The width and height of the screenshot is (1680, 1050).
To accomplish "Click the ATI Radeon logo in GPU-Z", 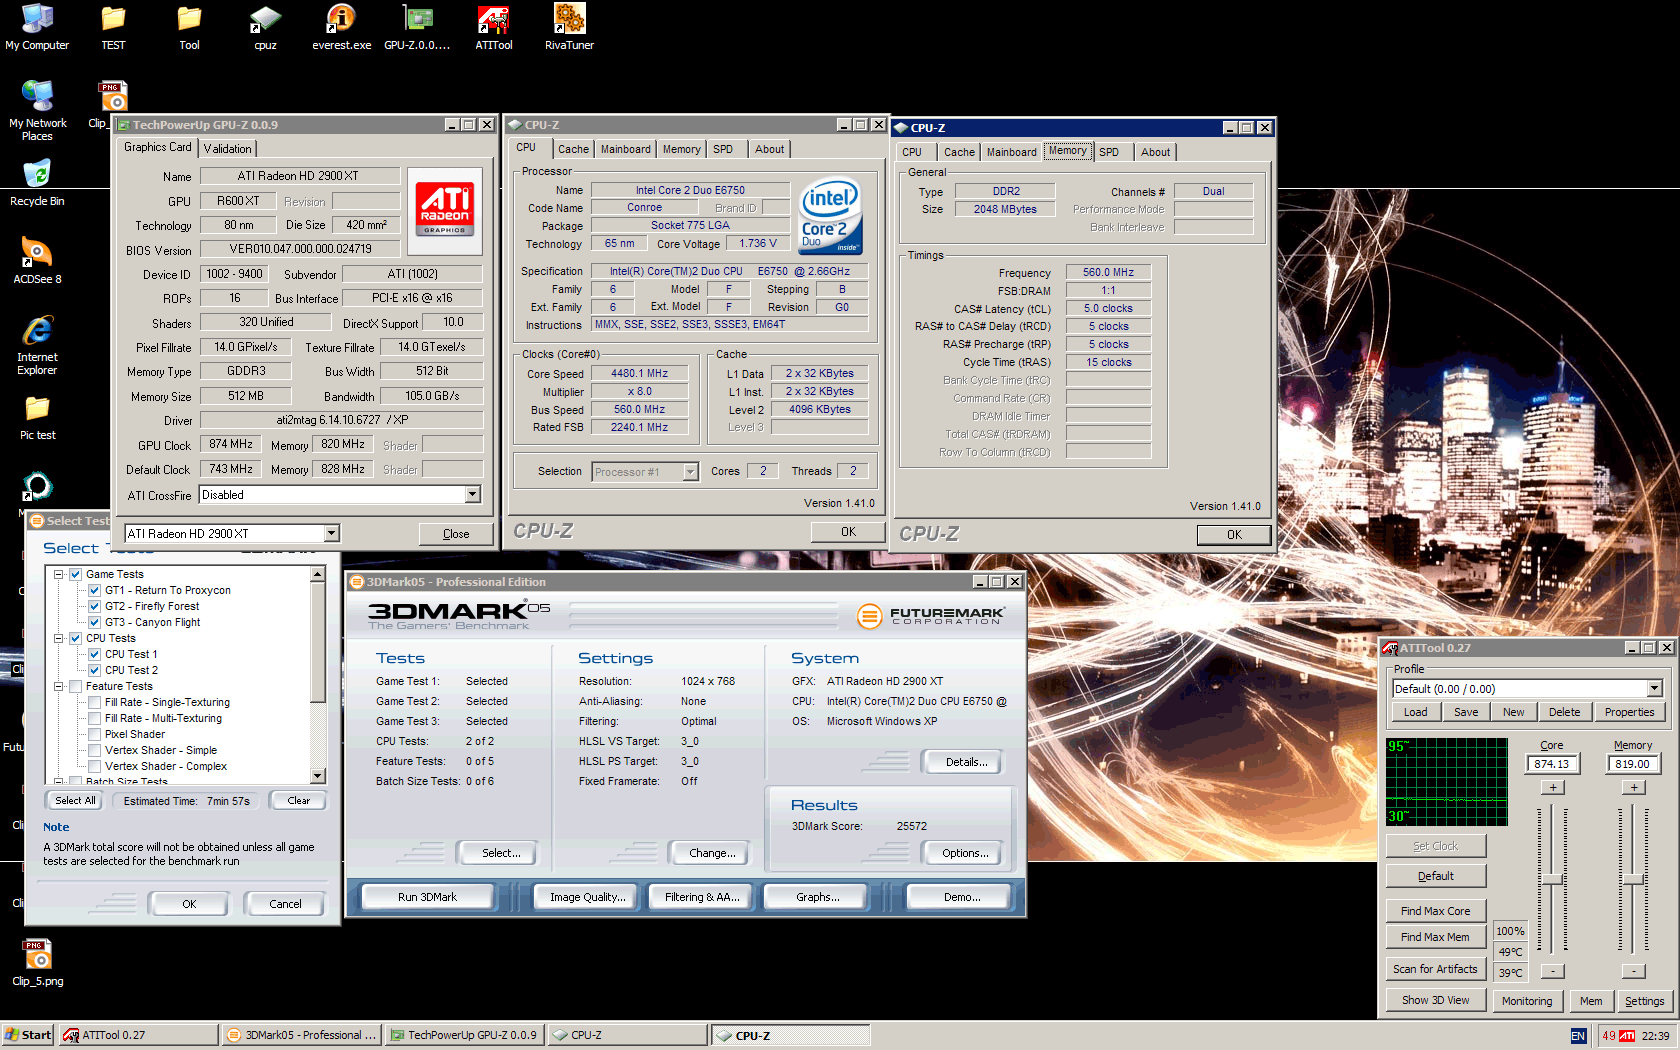I will pos(445,209).
